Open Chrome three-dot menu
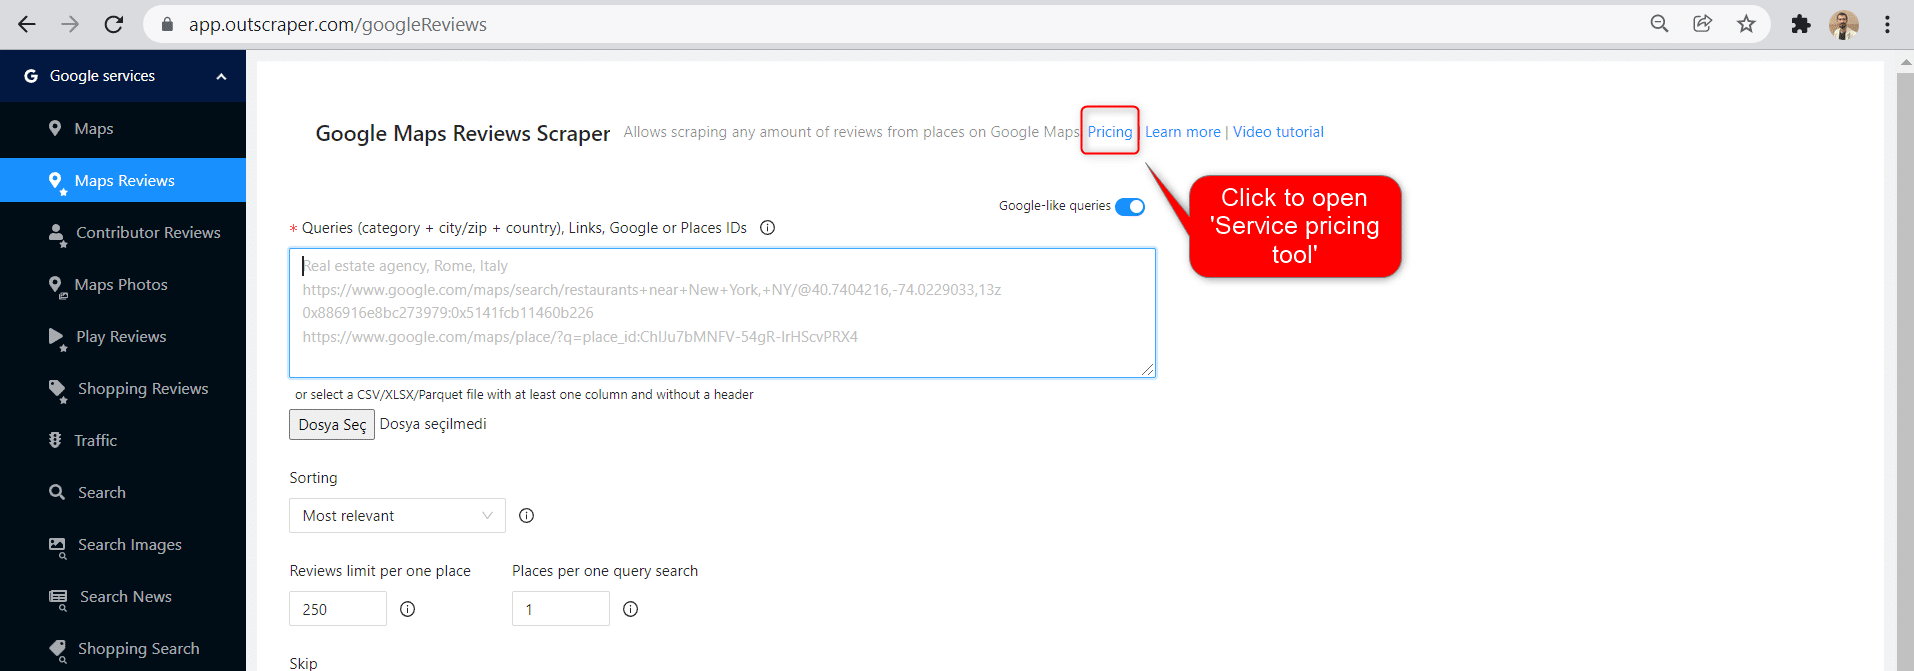The height and width of the screenshot is (671, 1914). point(1887,24)
